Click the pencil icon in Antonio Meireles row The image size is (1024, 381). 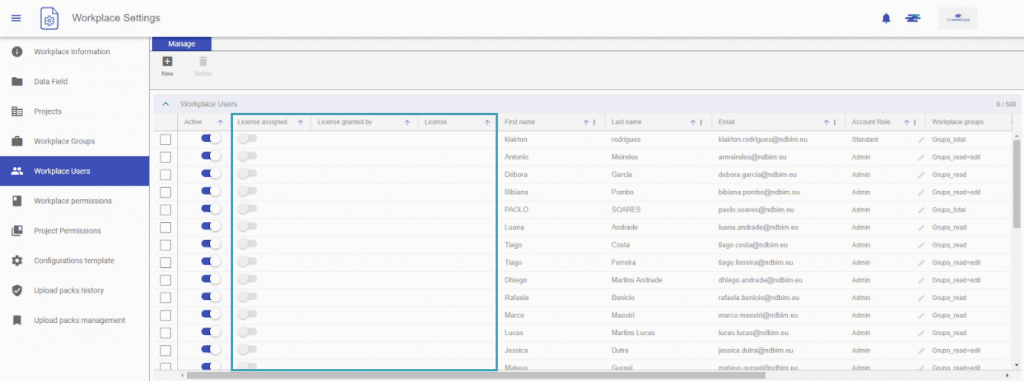point(921,157)
